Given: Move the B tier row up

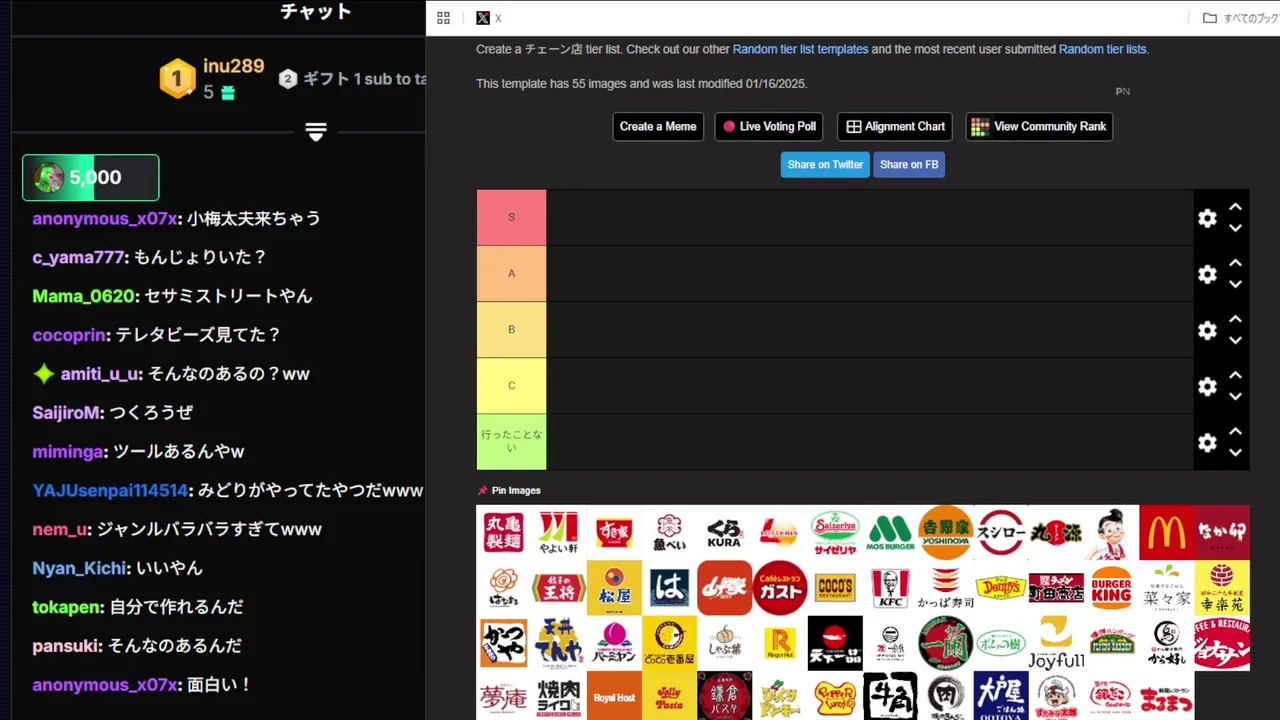Looking at the screenshot, I should pos(1235,319).
